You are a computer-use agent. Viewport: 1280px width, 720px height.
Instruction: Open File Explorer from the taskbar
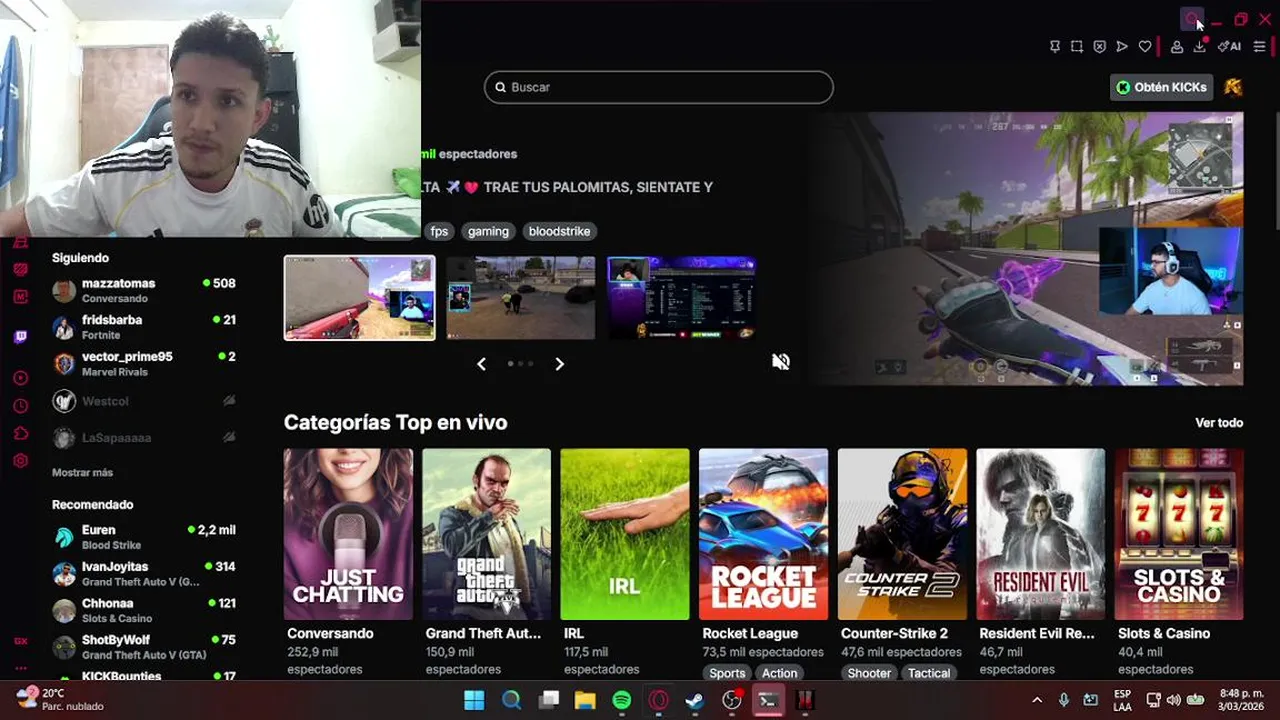click(x=585, y=700)
